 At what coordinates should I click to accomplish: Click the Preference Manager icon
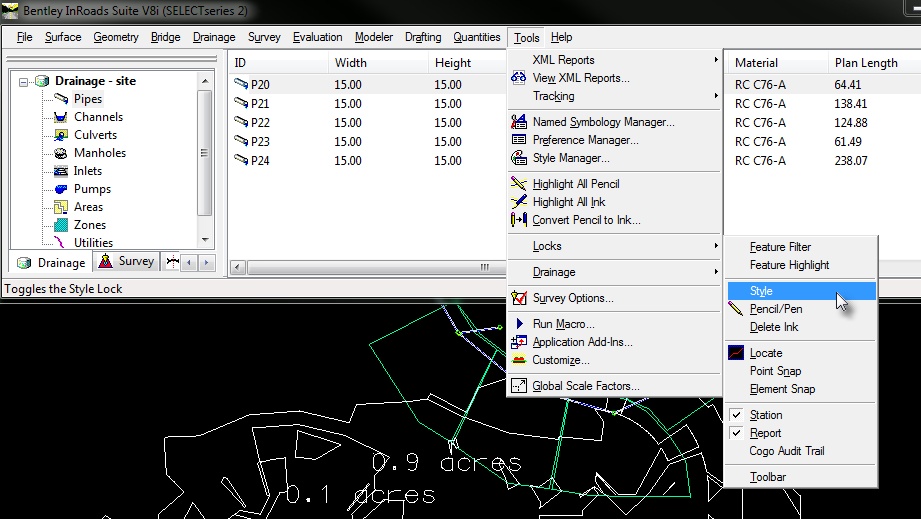[x=519, y=140]
